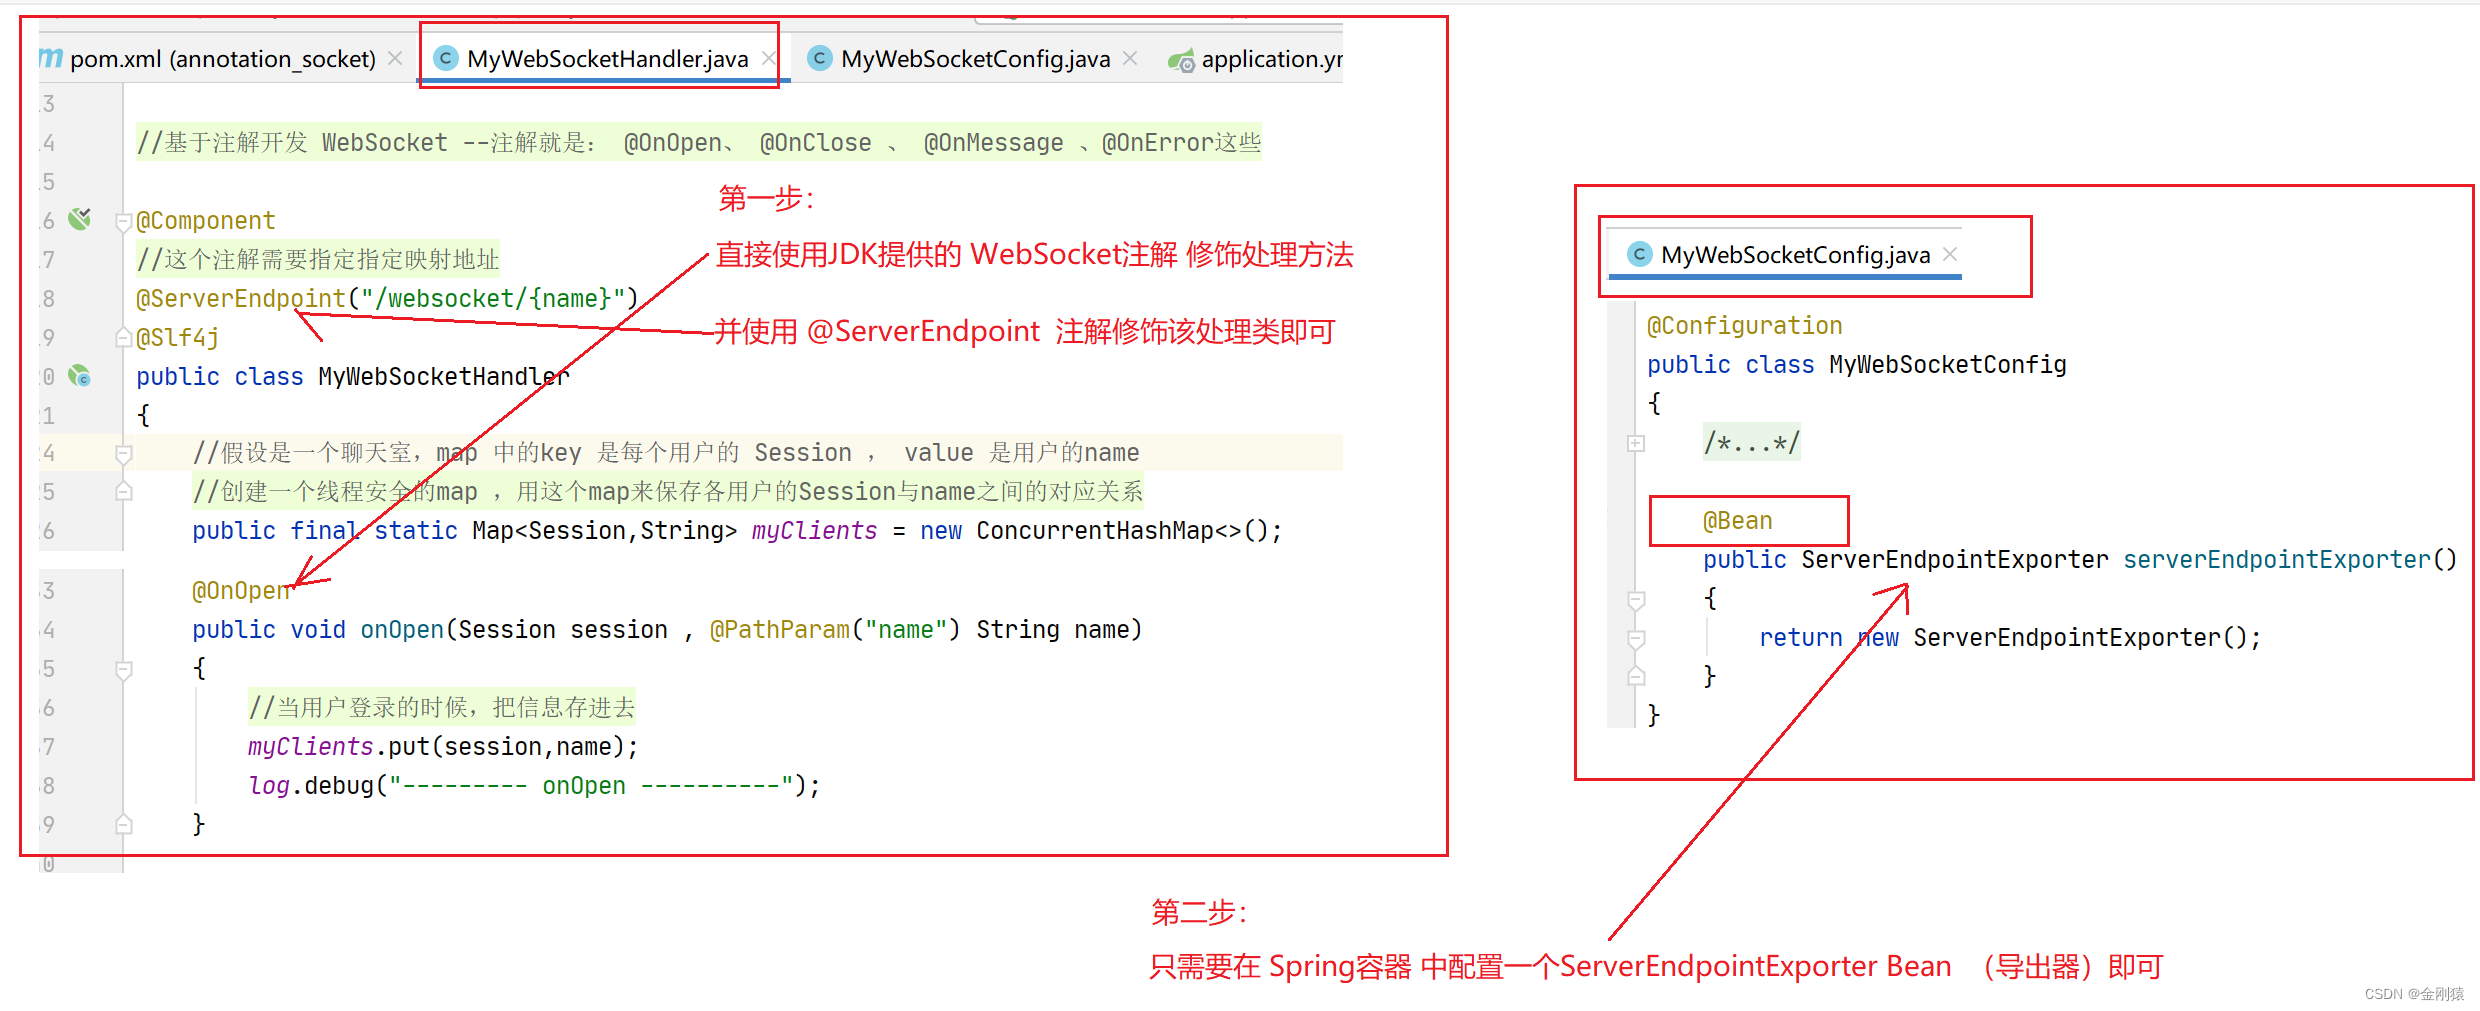2480x1011 pixels.
Task: Click the @ServerEndpoint annotation
Action: [x=241, y=299]
